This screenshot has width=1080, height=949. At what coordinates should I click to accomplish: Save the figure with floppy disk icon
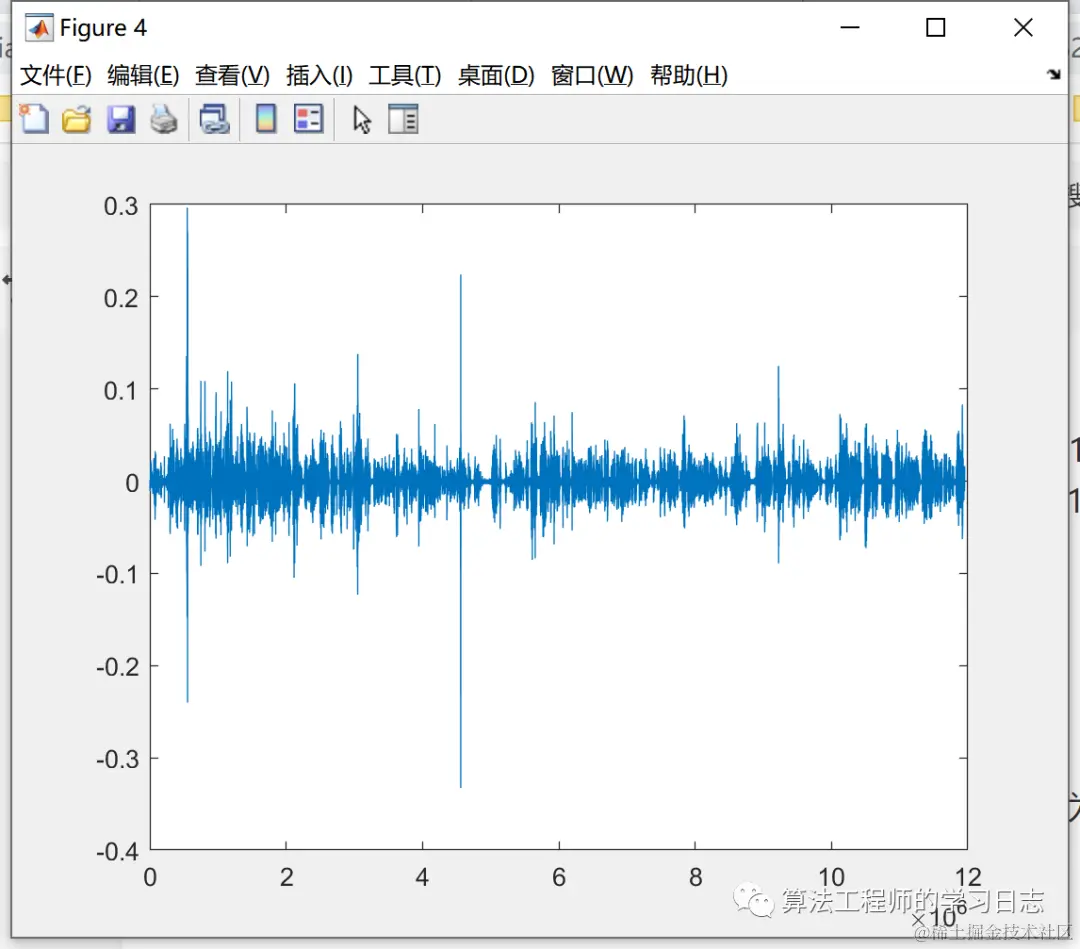coord(121,119)
